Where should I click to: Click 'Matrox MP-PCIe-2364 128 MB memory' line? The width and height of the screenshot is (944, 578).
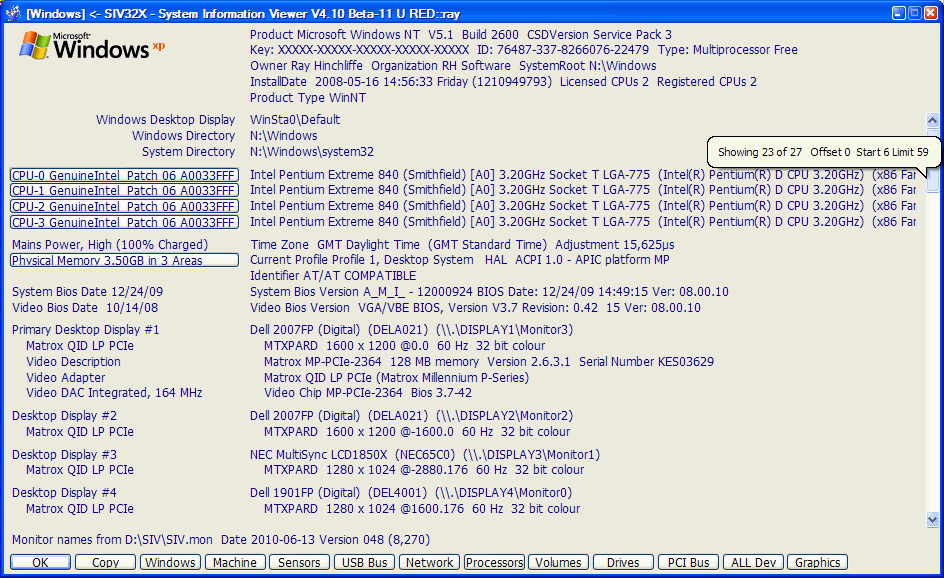[x=489, y=361]
